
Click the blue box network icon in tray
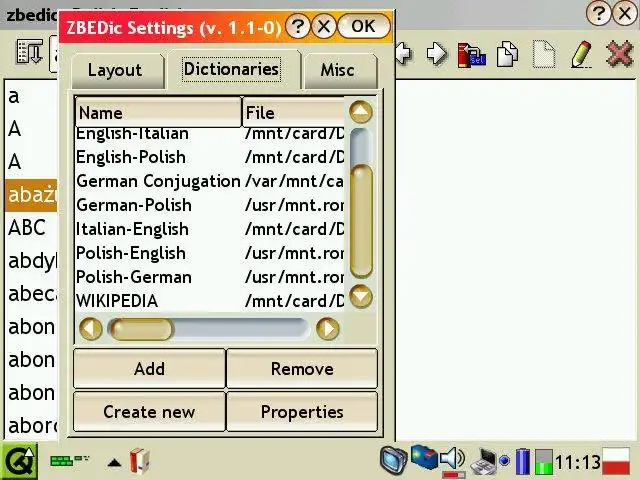(x=424, y=456)
